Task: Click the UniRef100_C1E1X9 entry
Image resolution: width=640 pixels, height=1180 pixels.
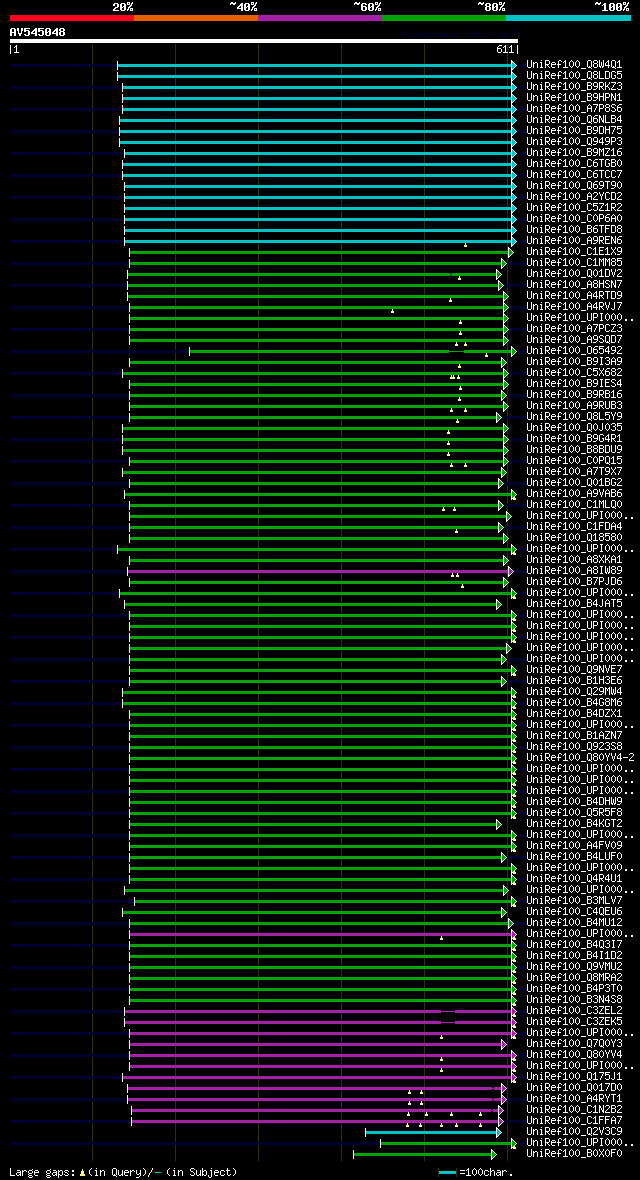Action: [x=574, y=251]
